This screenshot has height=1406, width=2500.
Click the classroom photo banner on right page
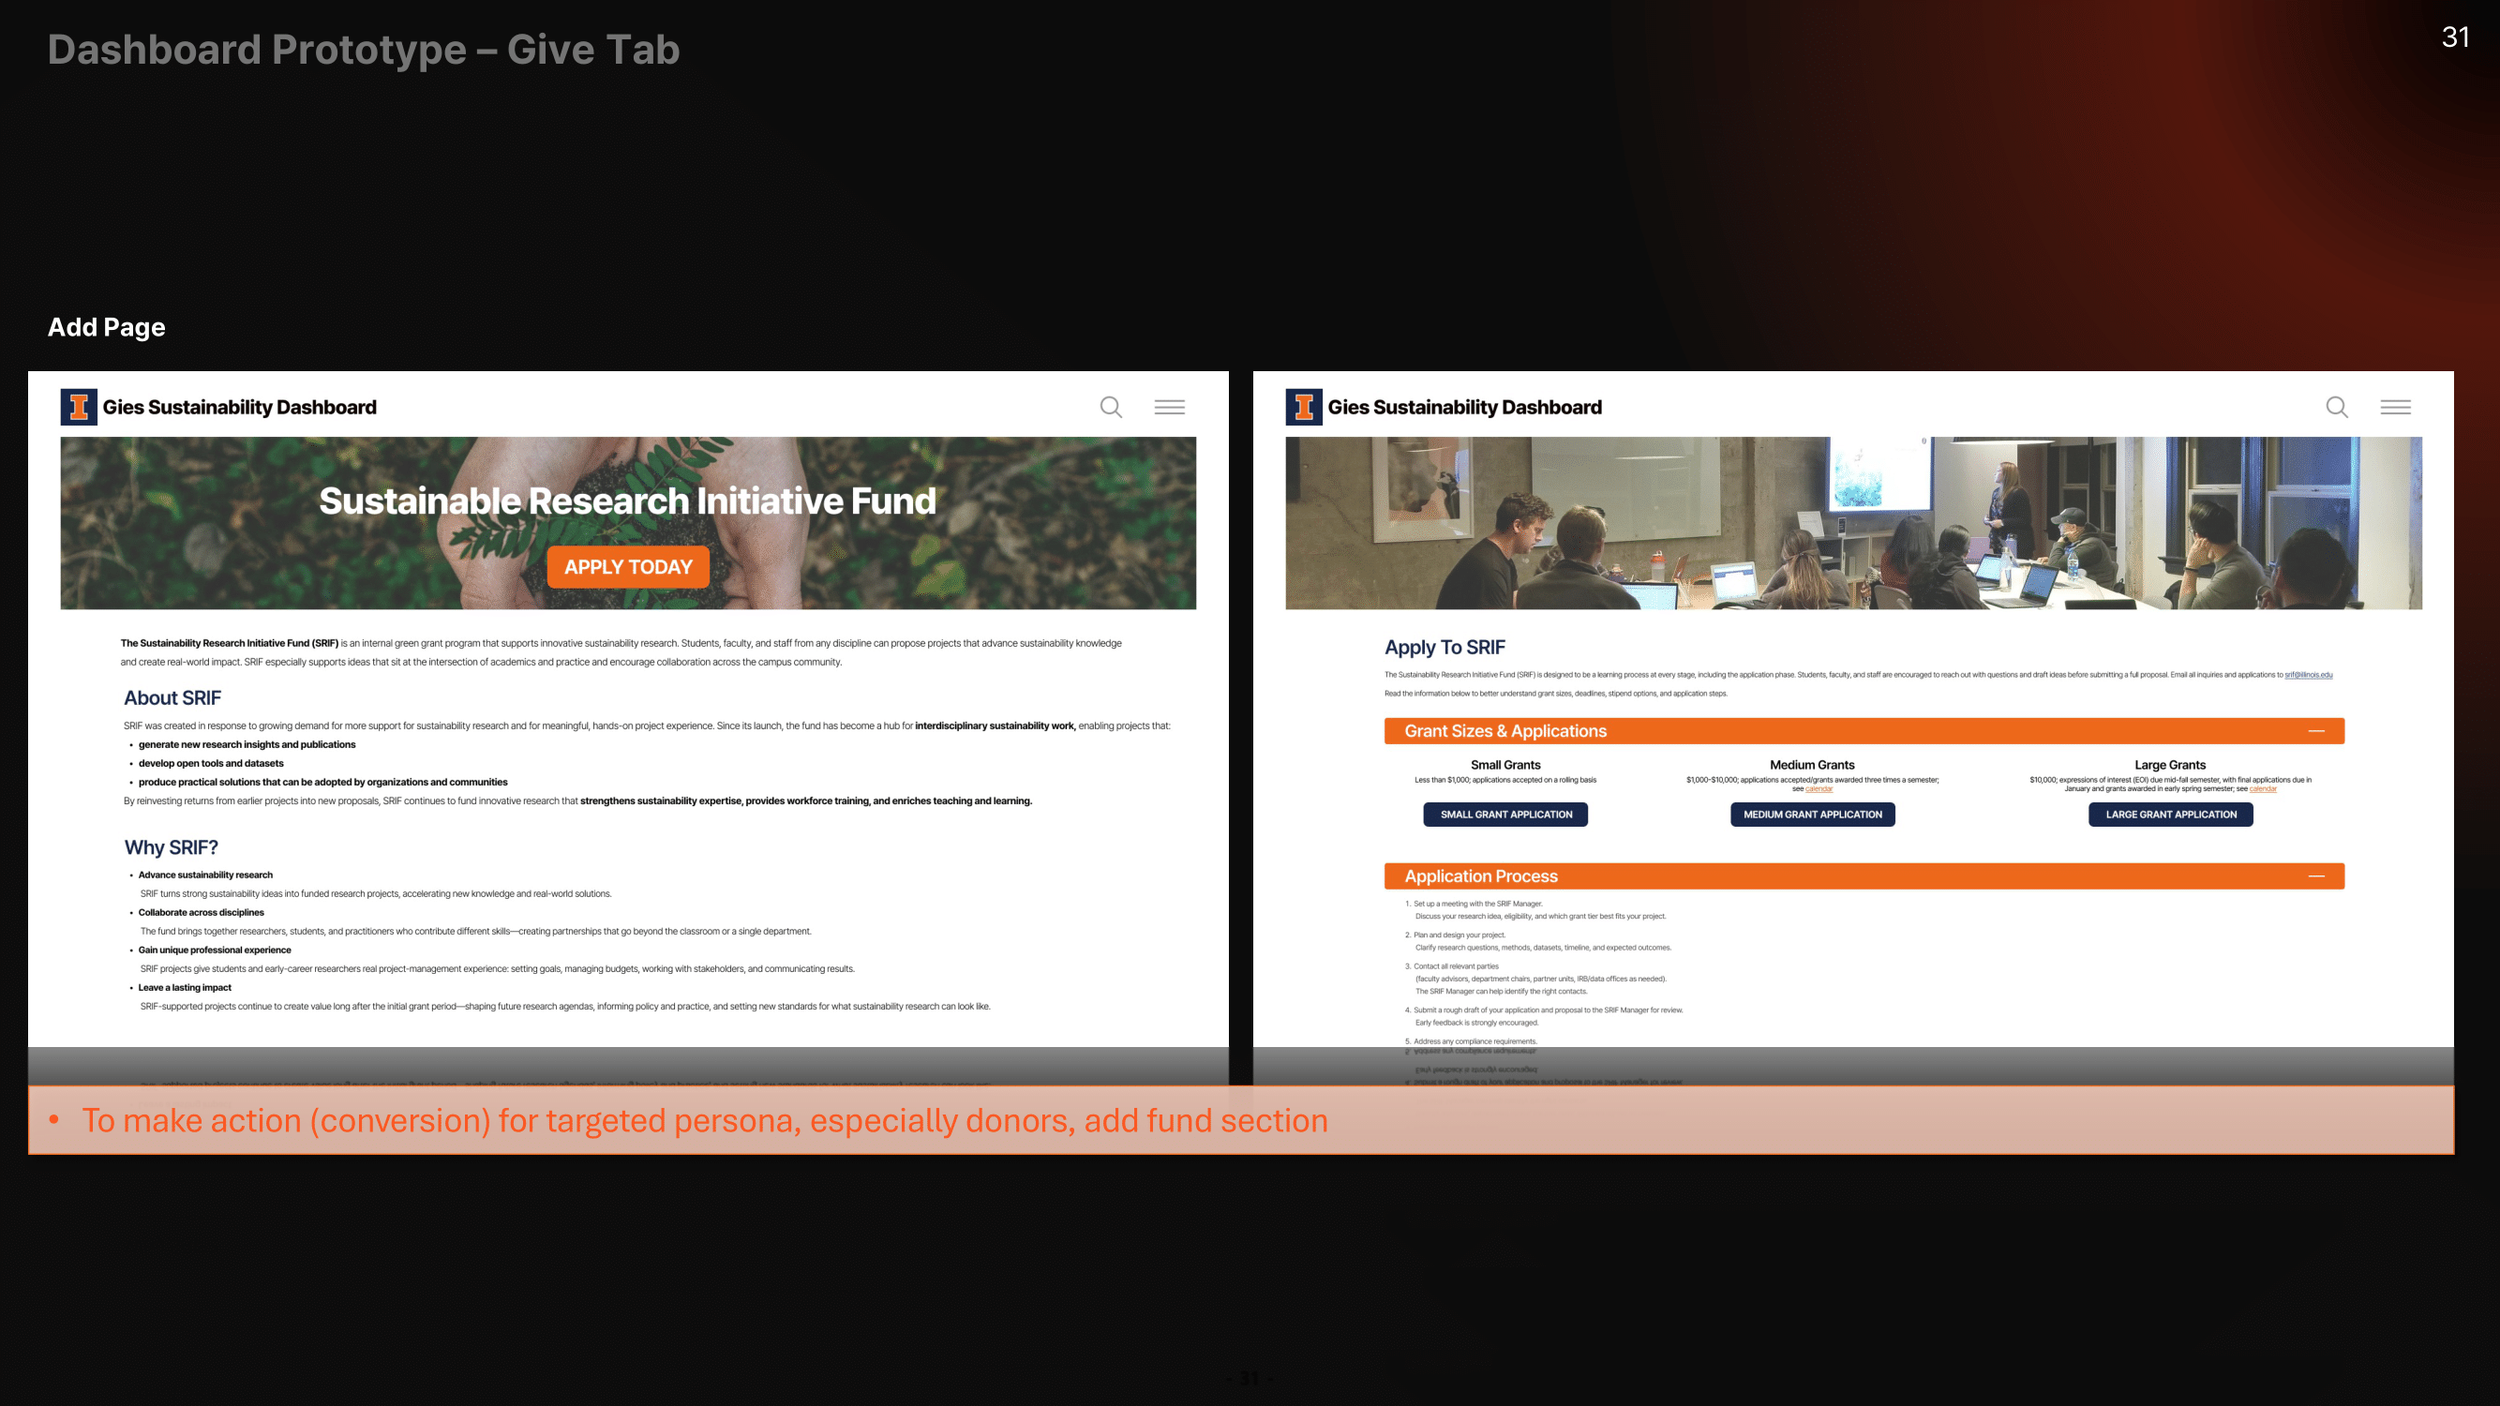(1853, 523)
